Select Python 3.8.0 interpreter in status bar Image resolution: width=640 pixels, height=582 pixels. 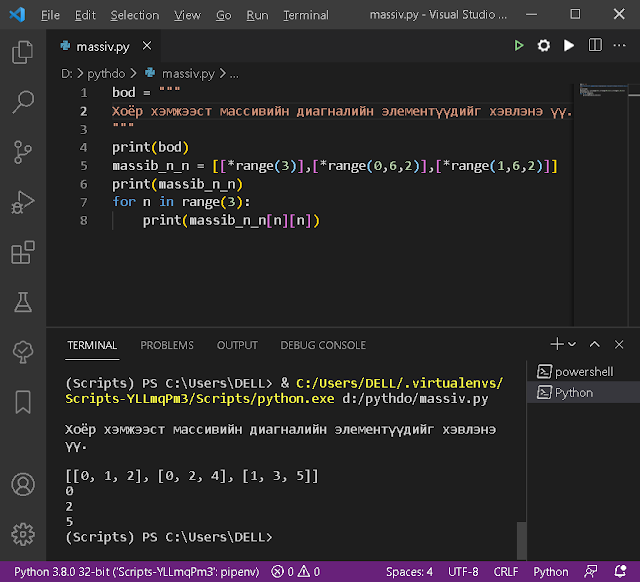coord(136,572)
